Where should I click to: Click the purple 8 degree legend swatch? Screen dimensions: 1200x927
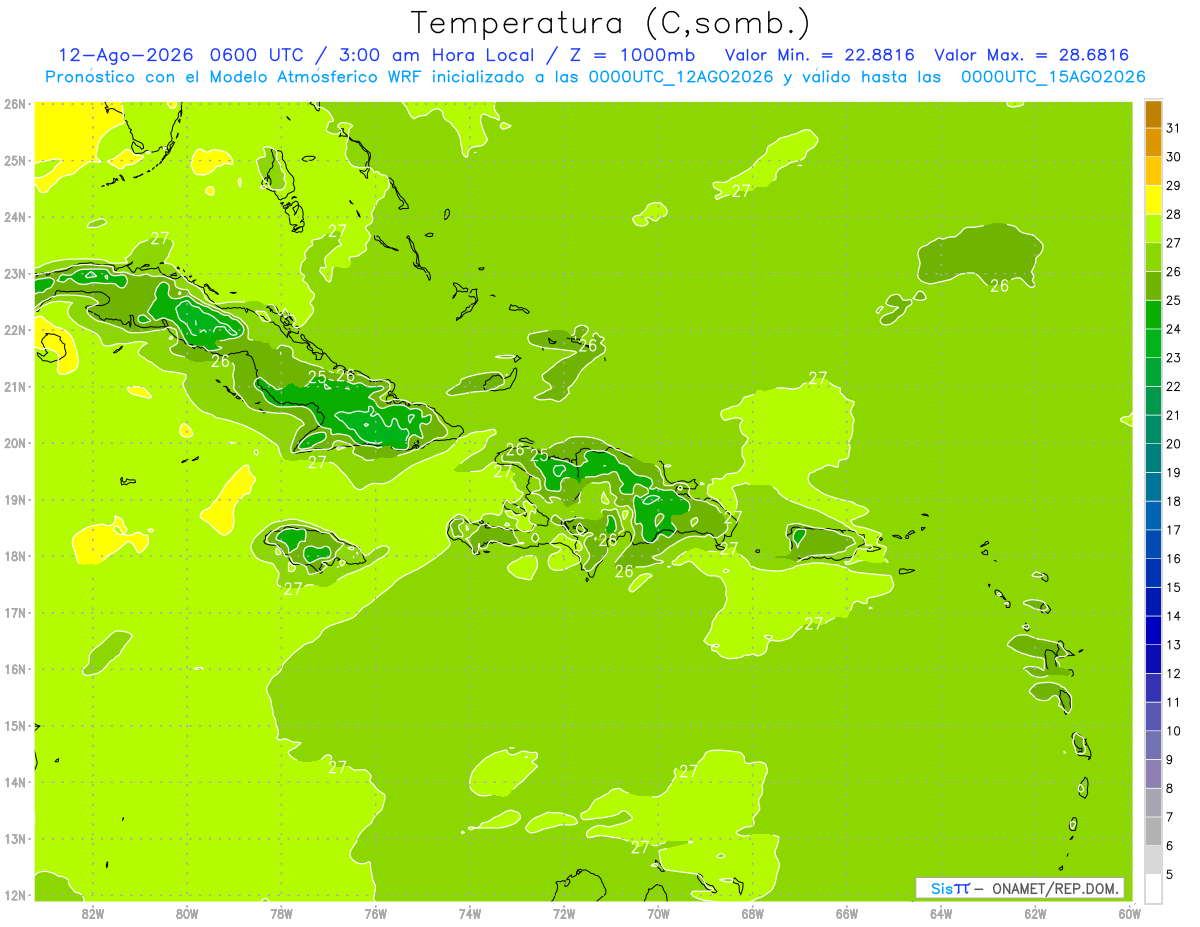click(1153, 774)
